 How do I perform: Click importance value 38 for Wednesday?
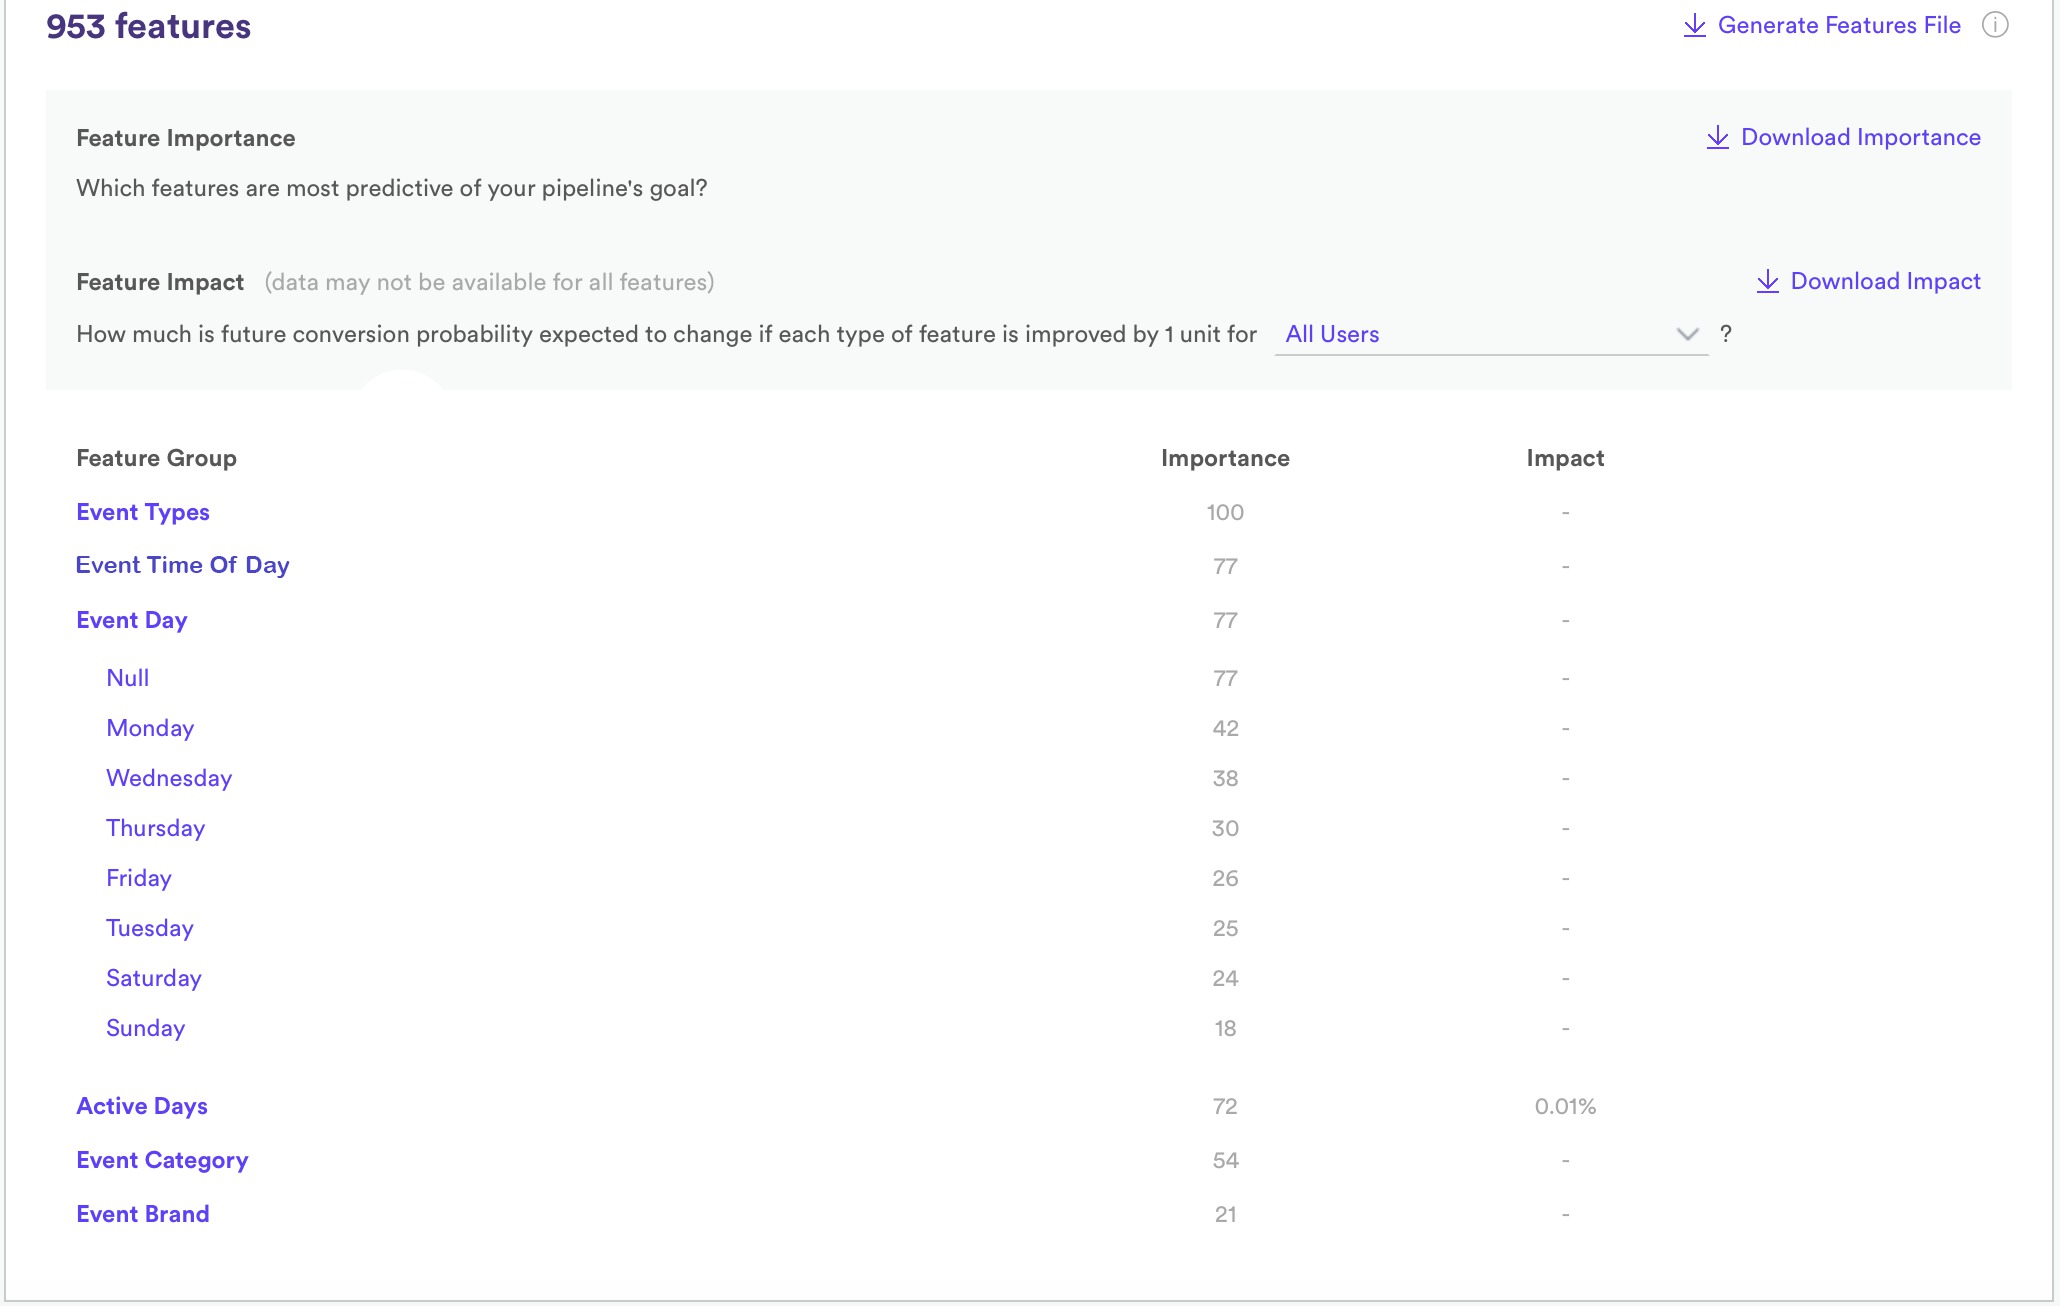pyautogui.click(x=1225, y=778)
